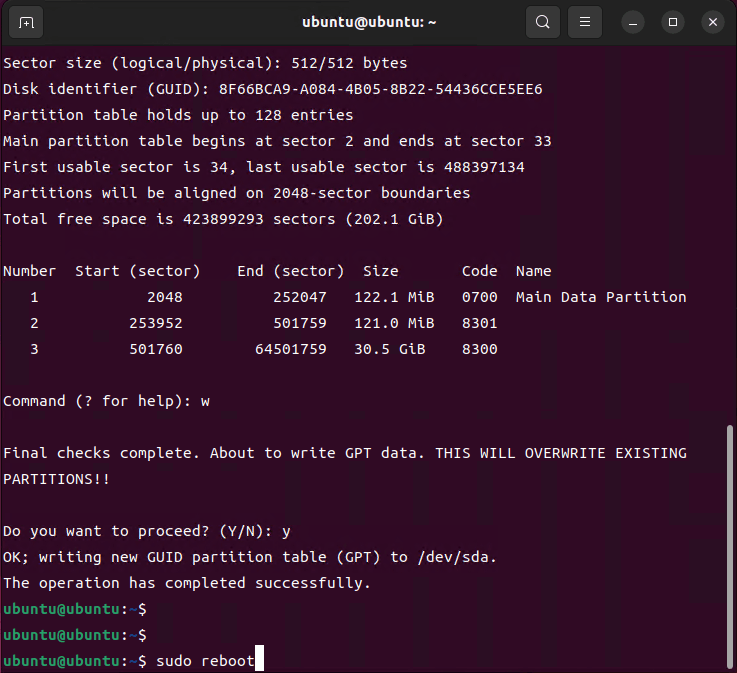Click the Main Data Partition name

coord(601,297)
